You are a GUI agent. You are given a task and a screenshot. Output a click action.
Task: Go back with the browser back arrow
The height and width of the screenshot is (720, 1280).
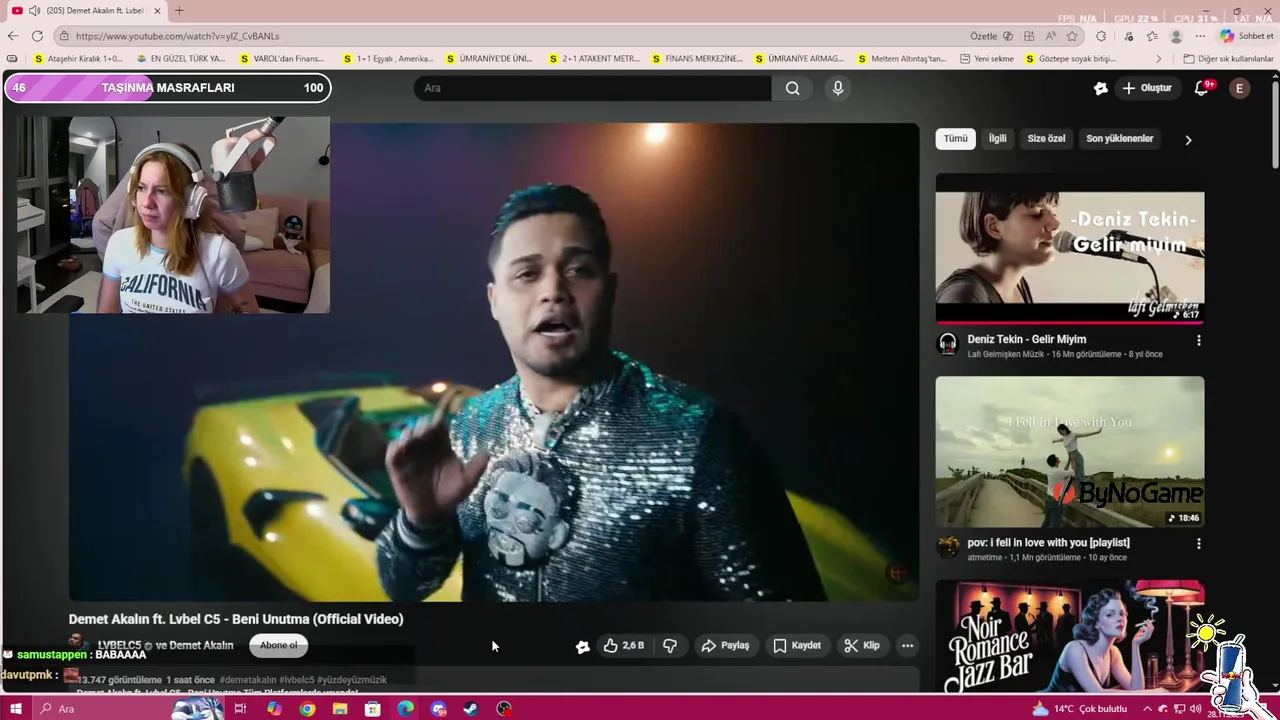(13, 36)
